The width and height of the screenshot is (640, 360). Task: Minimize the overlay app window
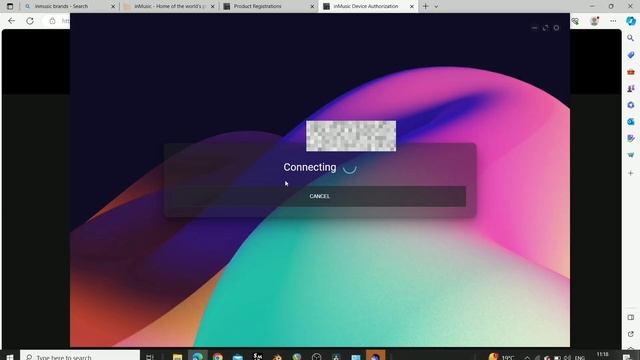534,28
